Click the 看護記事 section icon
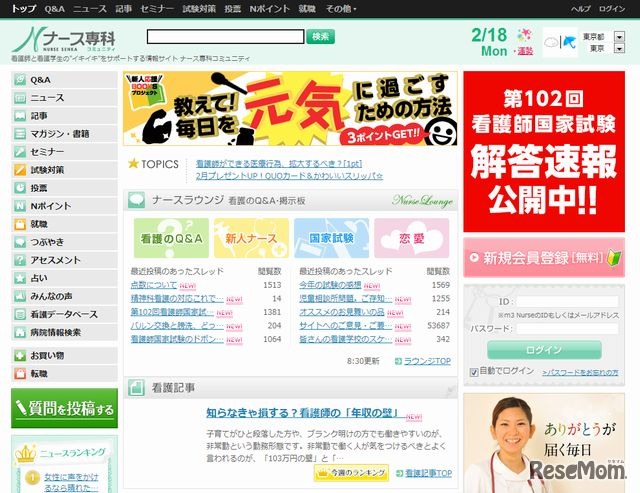This screenshot has height=493, width=640. [136, 387]
